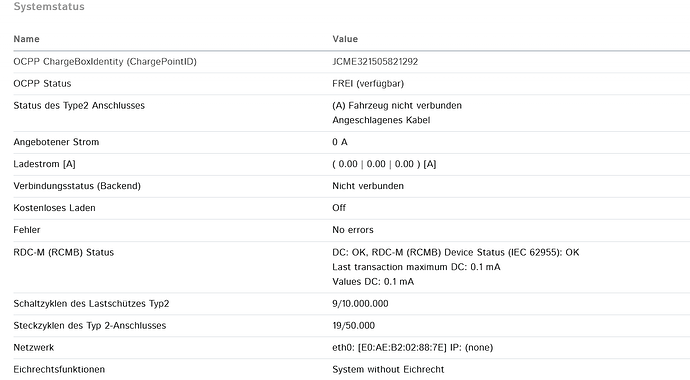Click the Ladestrom values in amps
This screenshot has width=690, height=380.
pyautogui.click(x=384, y=164)
